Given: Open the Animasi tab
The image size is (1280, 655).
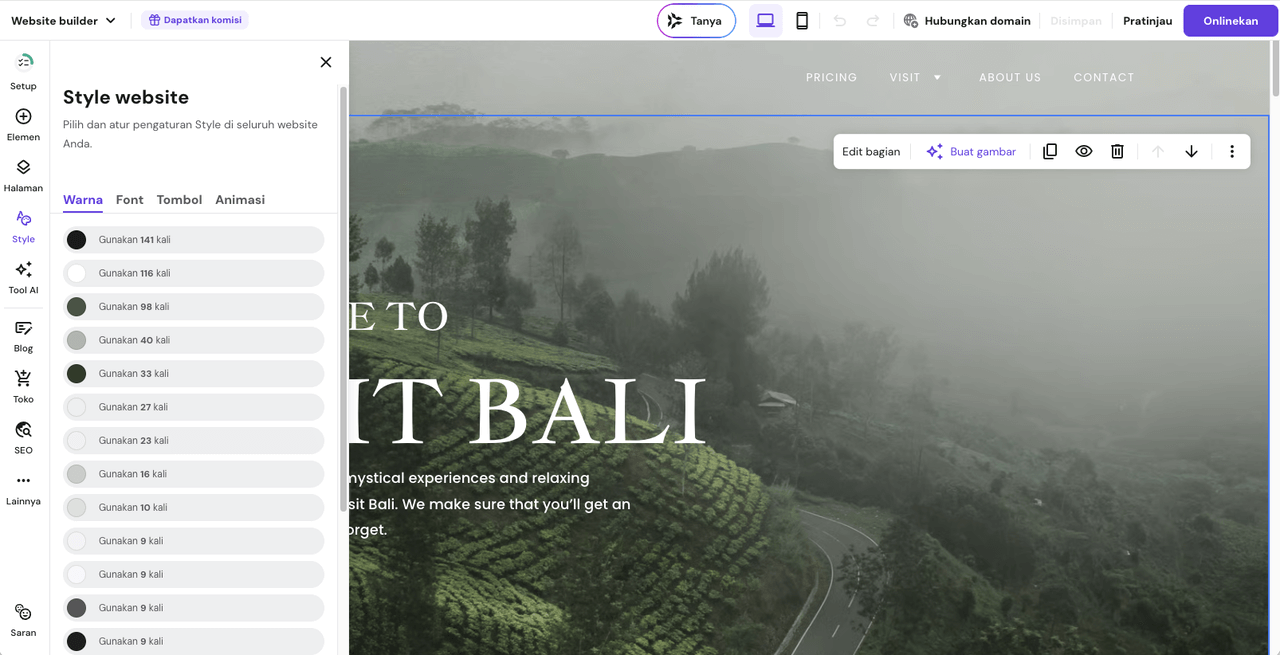Looking at the screenshot, I should [x=240, y=199].
